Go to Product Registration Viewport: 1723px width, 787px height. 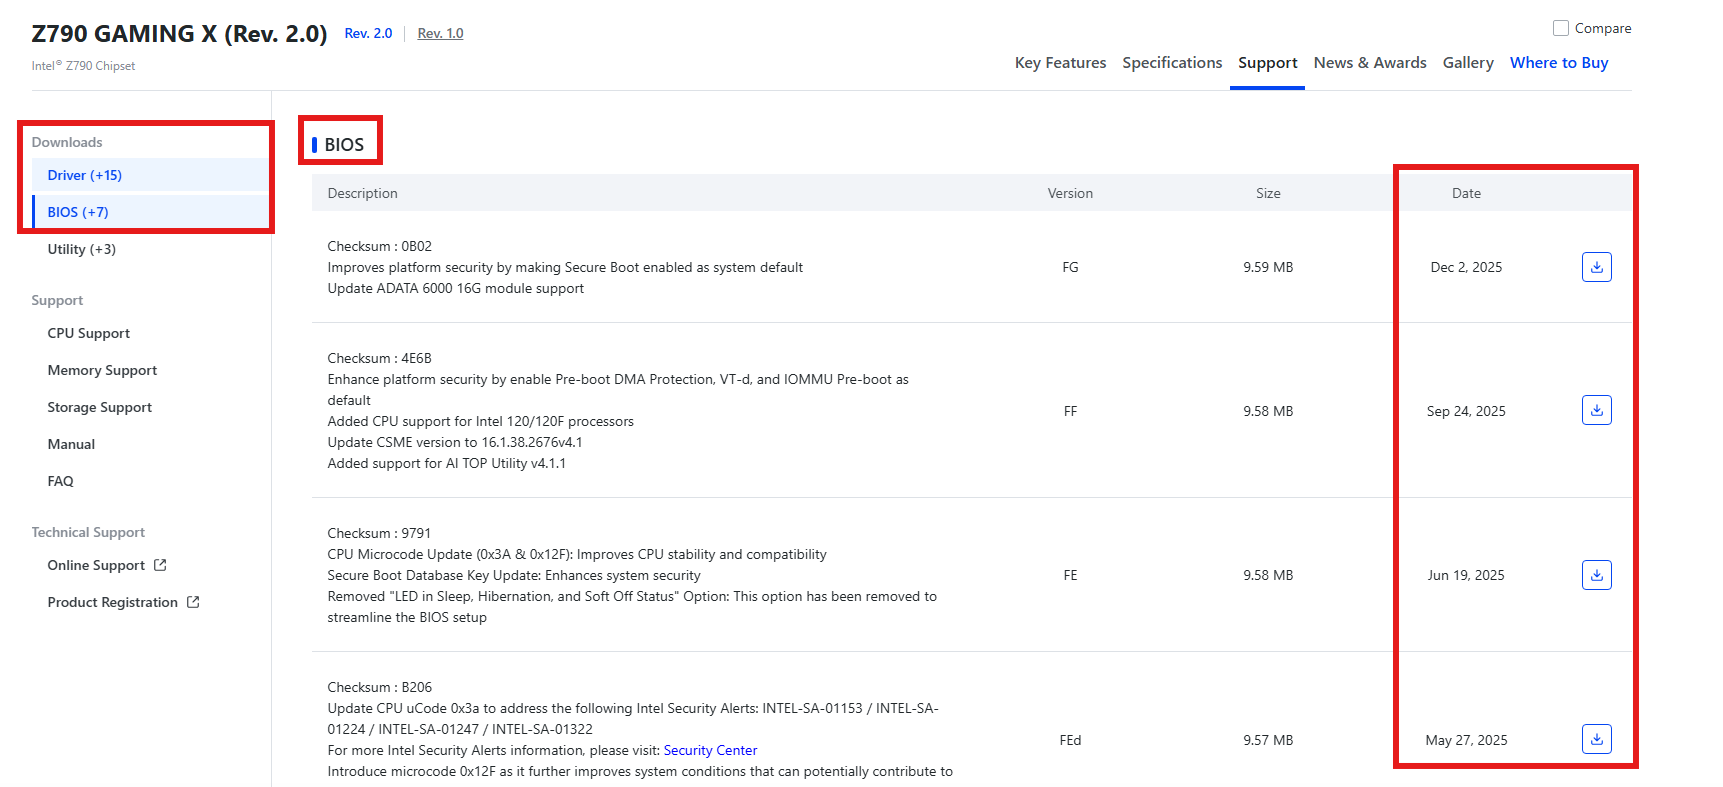click(113, 602)
